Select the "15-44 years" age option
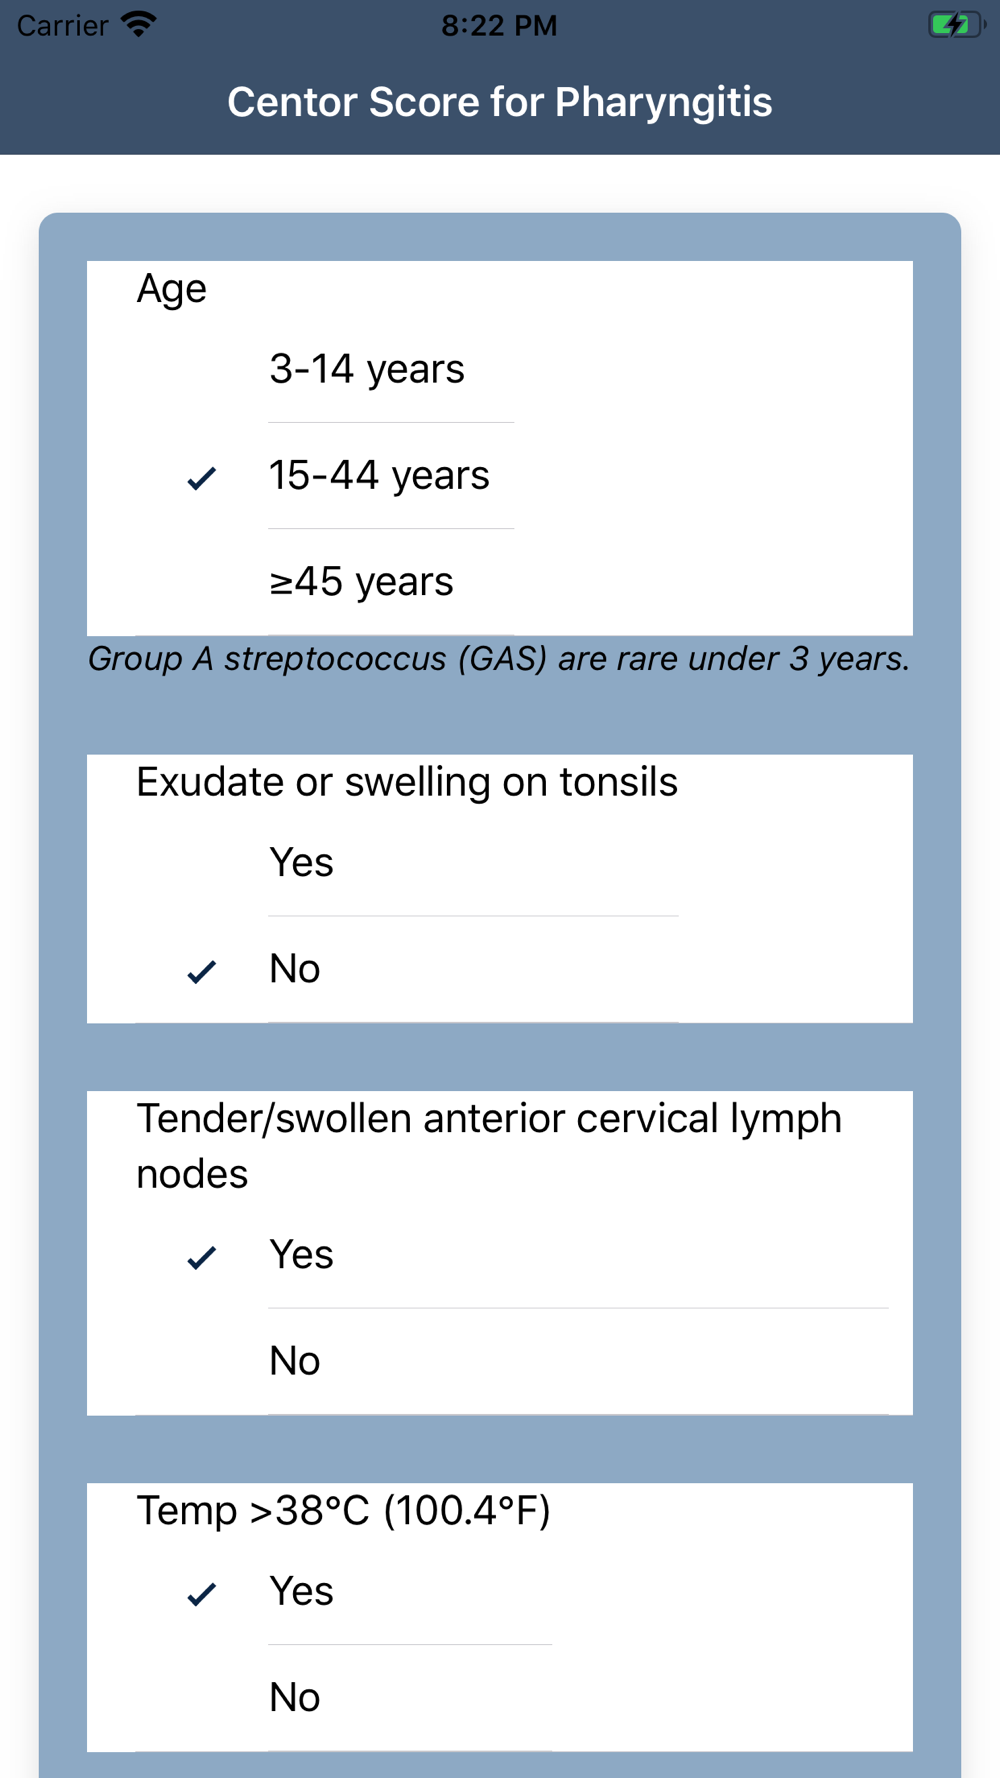This screenshot has width=1000, height=1778. pyautogui.click(x=379, y=475)
